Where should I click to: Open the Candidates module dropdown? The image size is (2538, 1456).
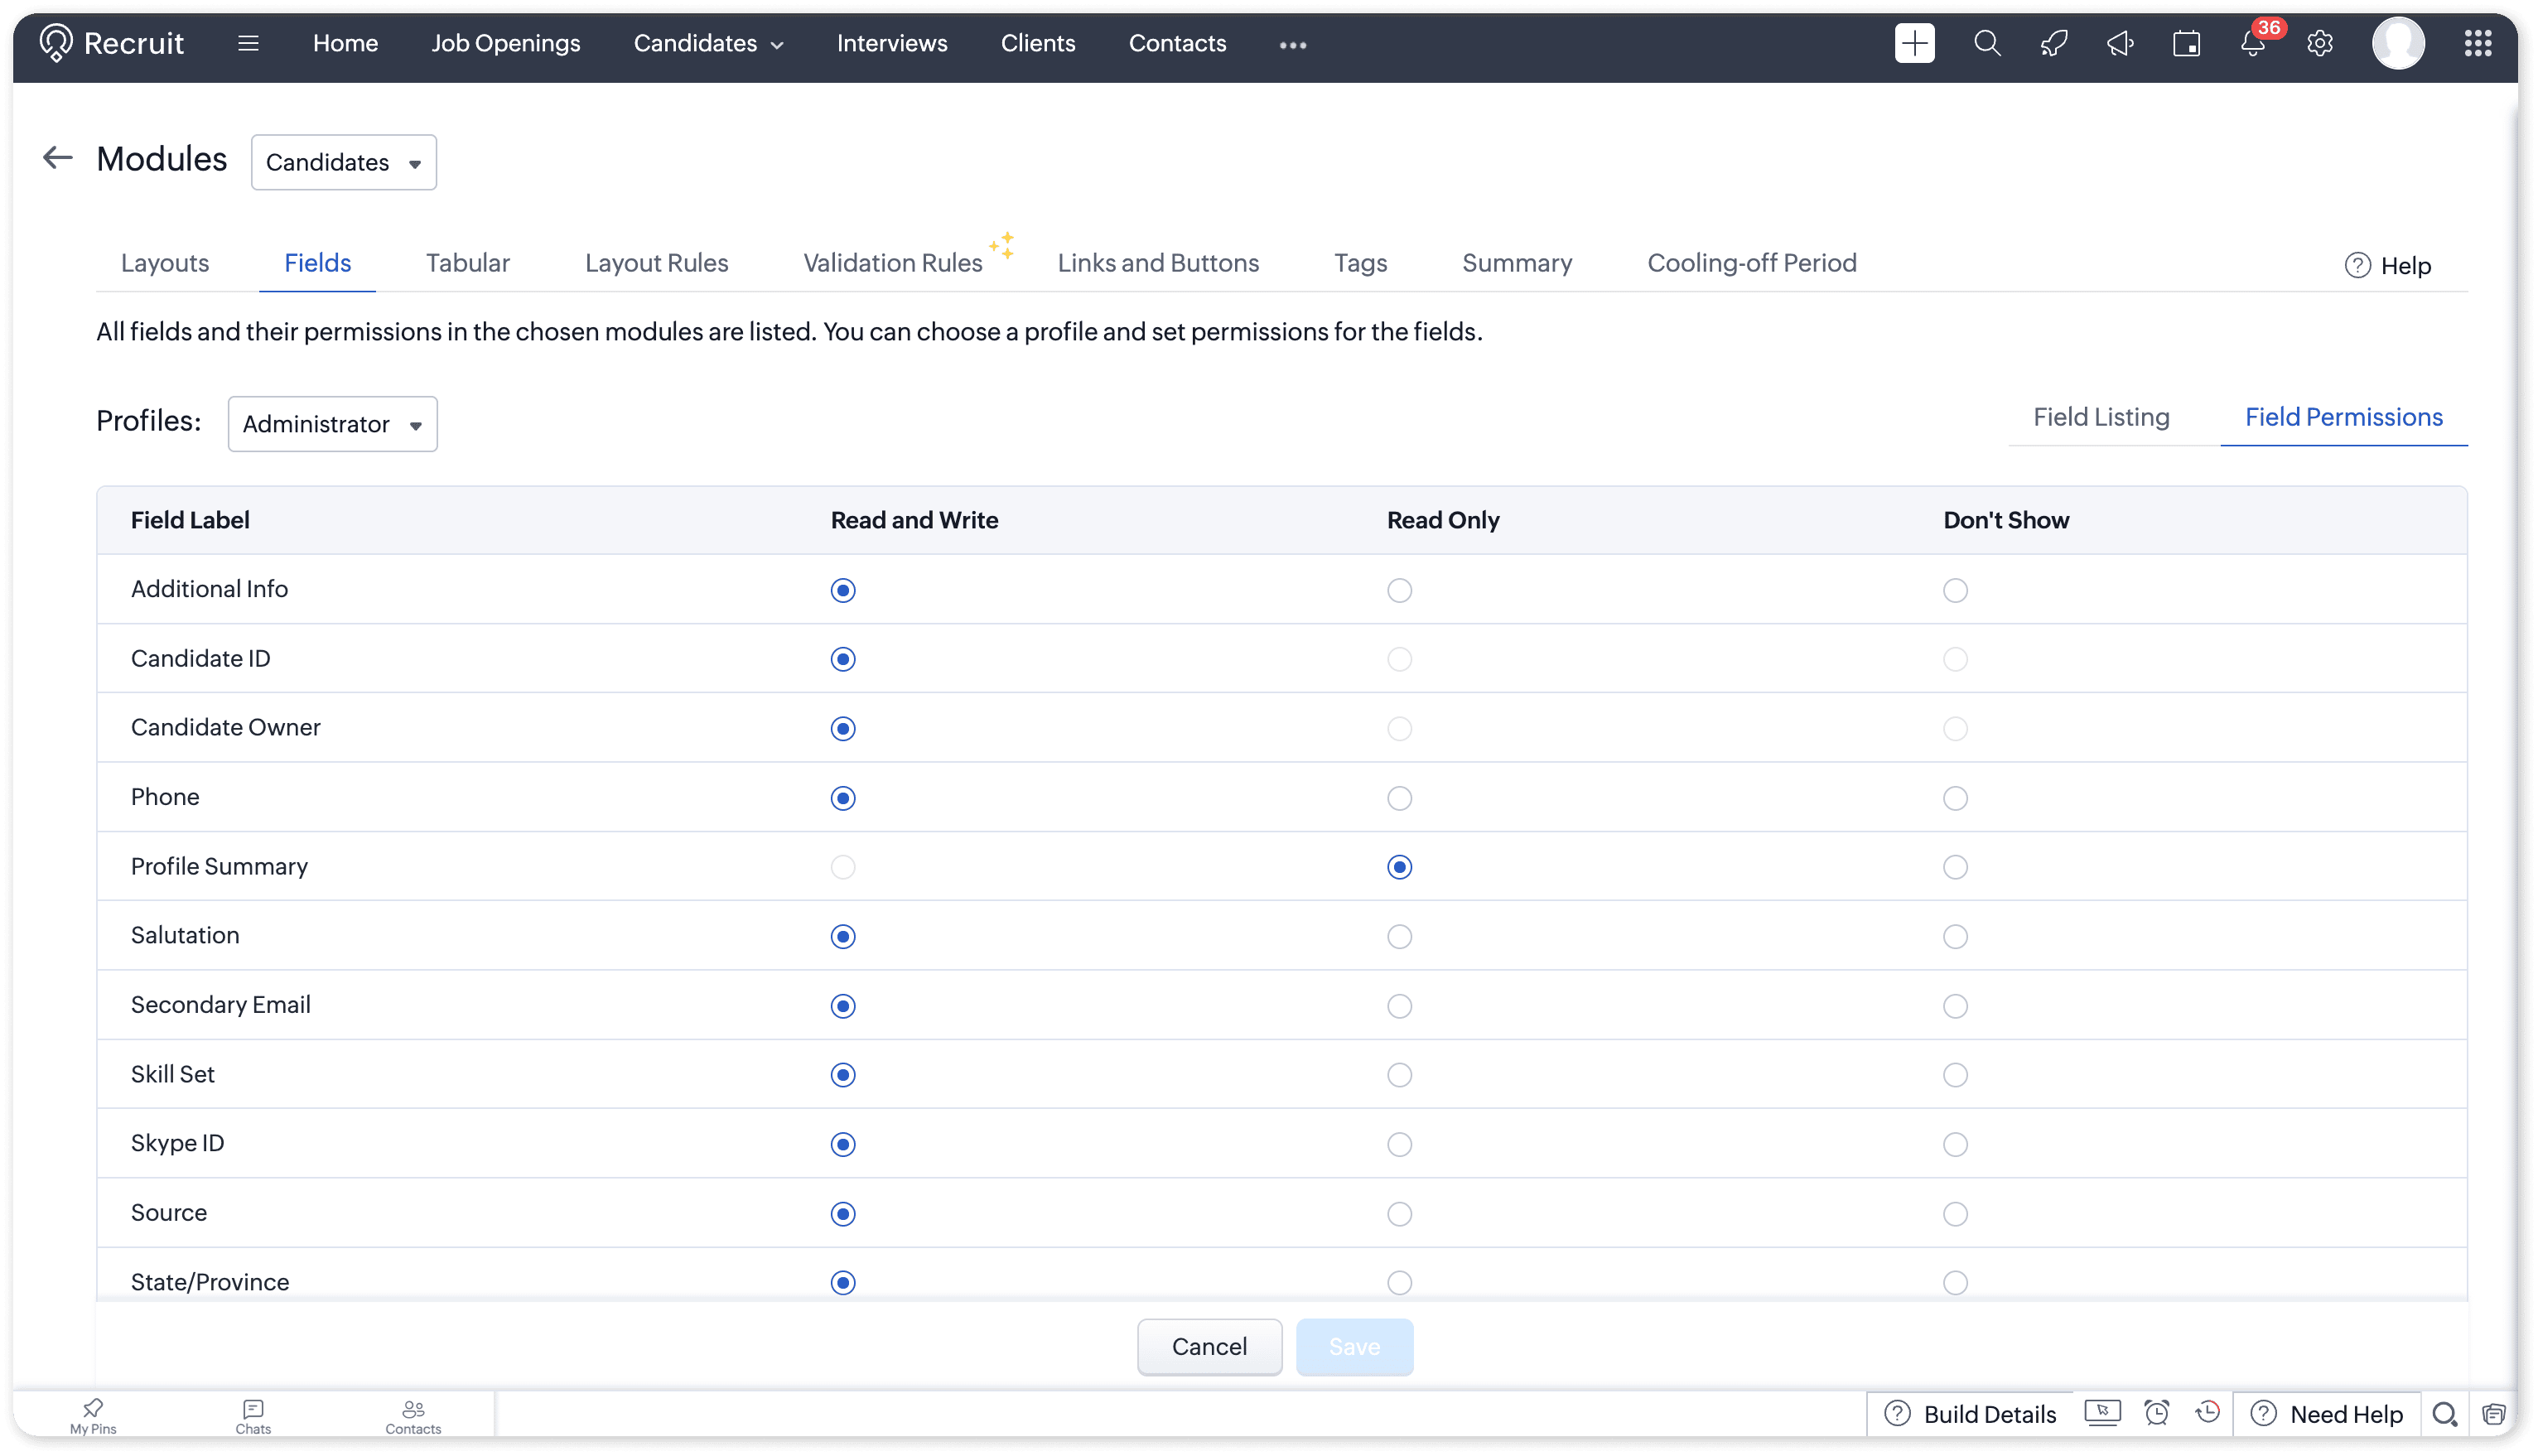click(343, 163)
